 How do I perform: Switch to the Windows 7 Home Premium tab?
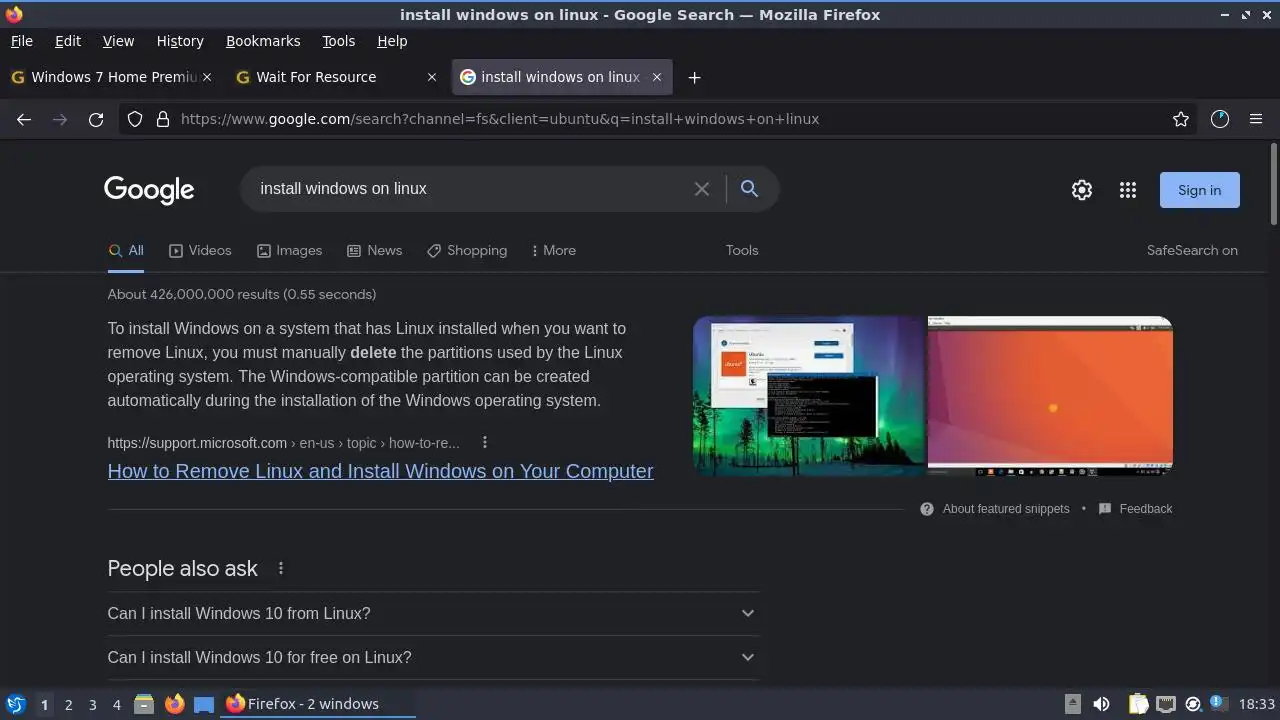tap(110, 77)
